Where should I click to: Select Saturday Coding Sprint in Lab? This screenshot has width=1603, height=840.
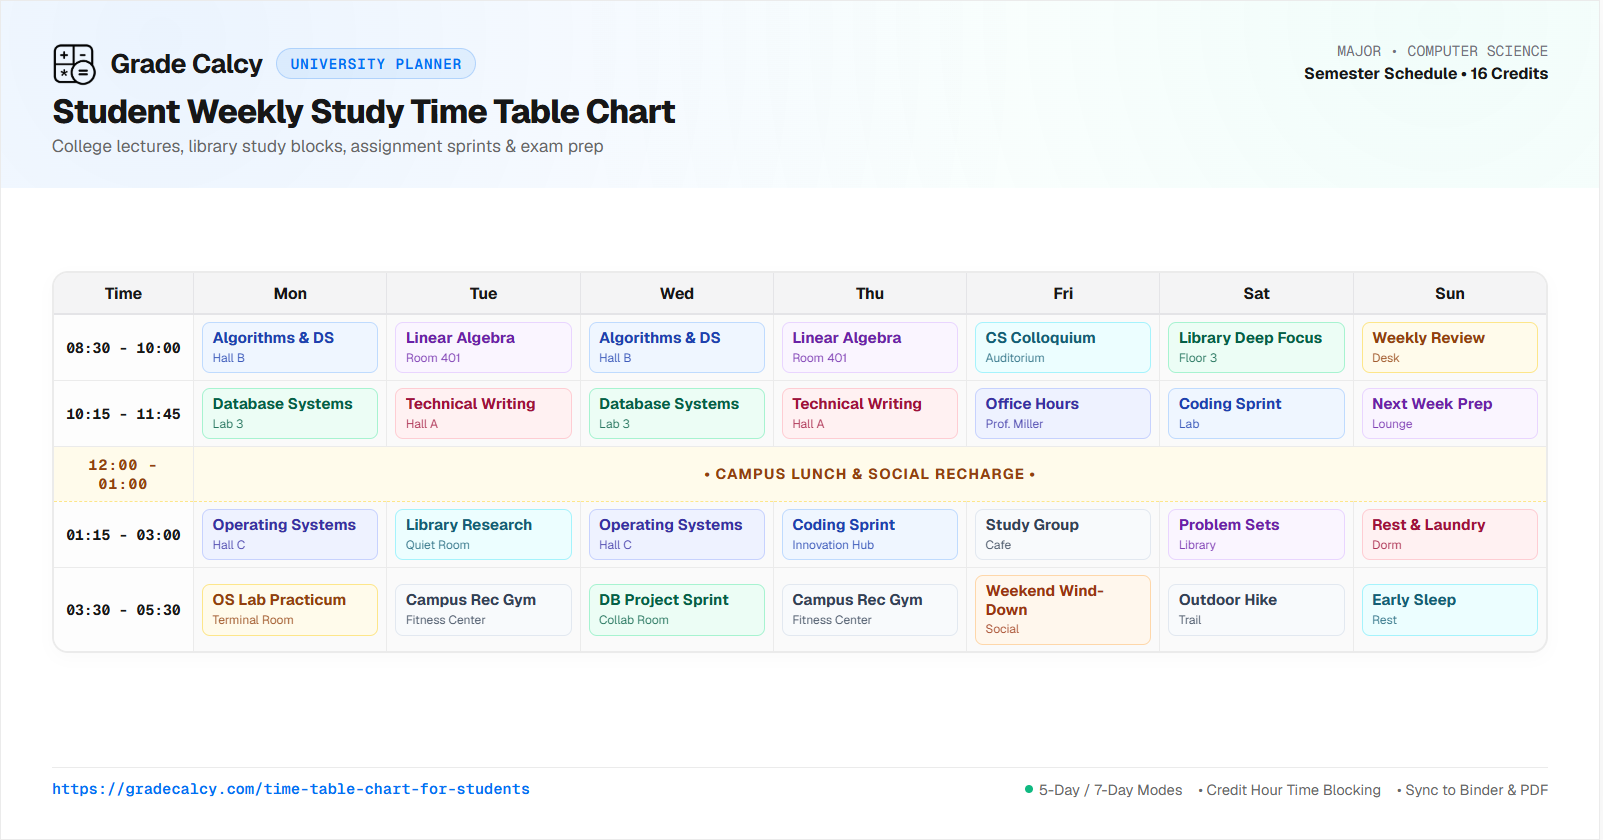[x=1256, y=413]
